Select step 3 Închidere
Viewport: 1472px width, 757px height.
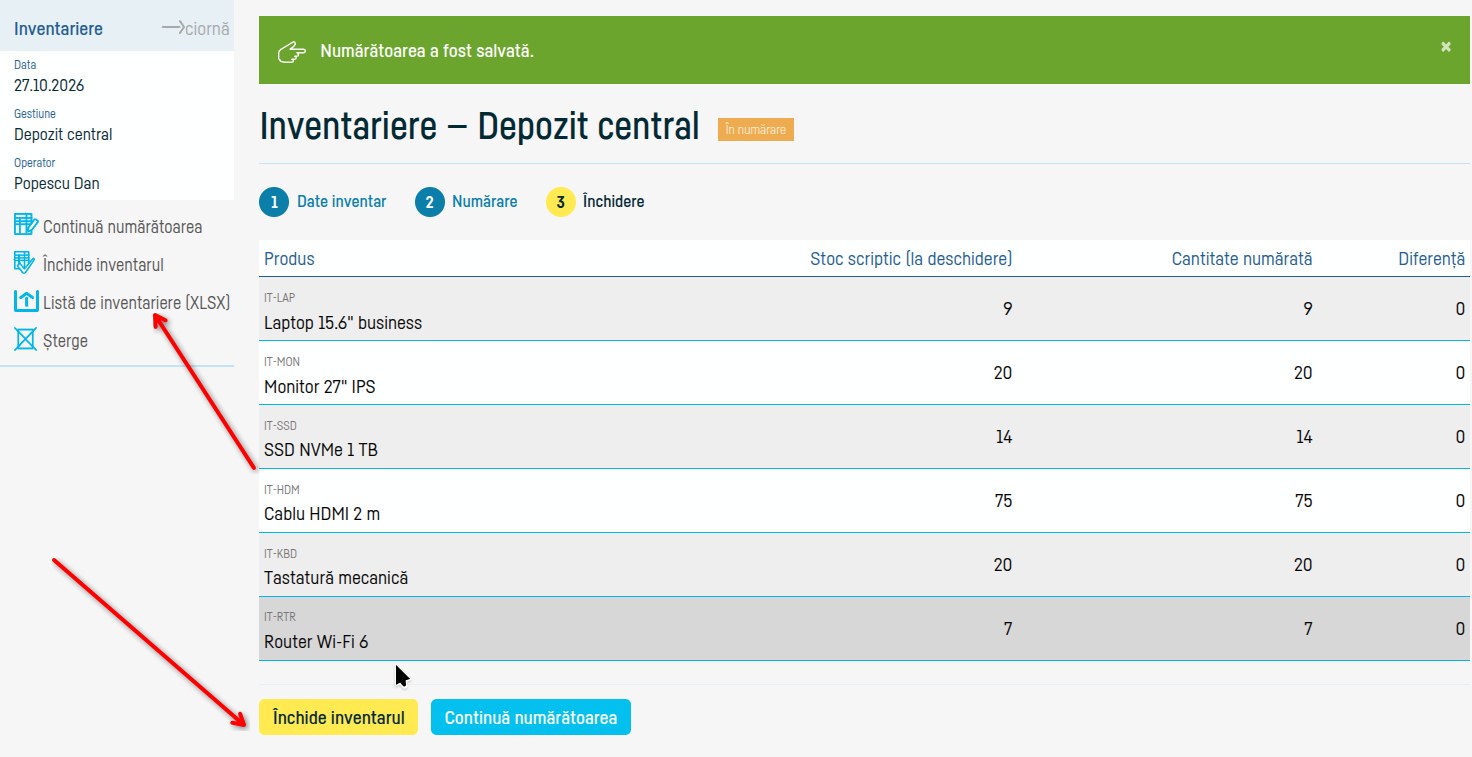[595, 202]
